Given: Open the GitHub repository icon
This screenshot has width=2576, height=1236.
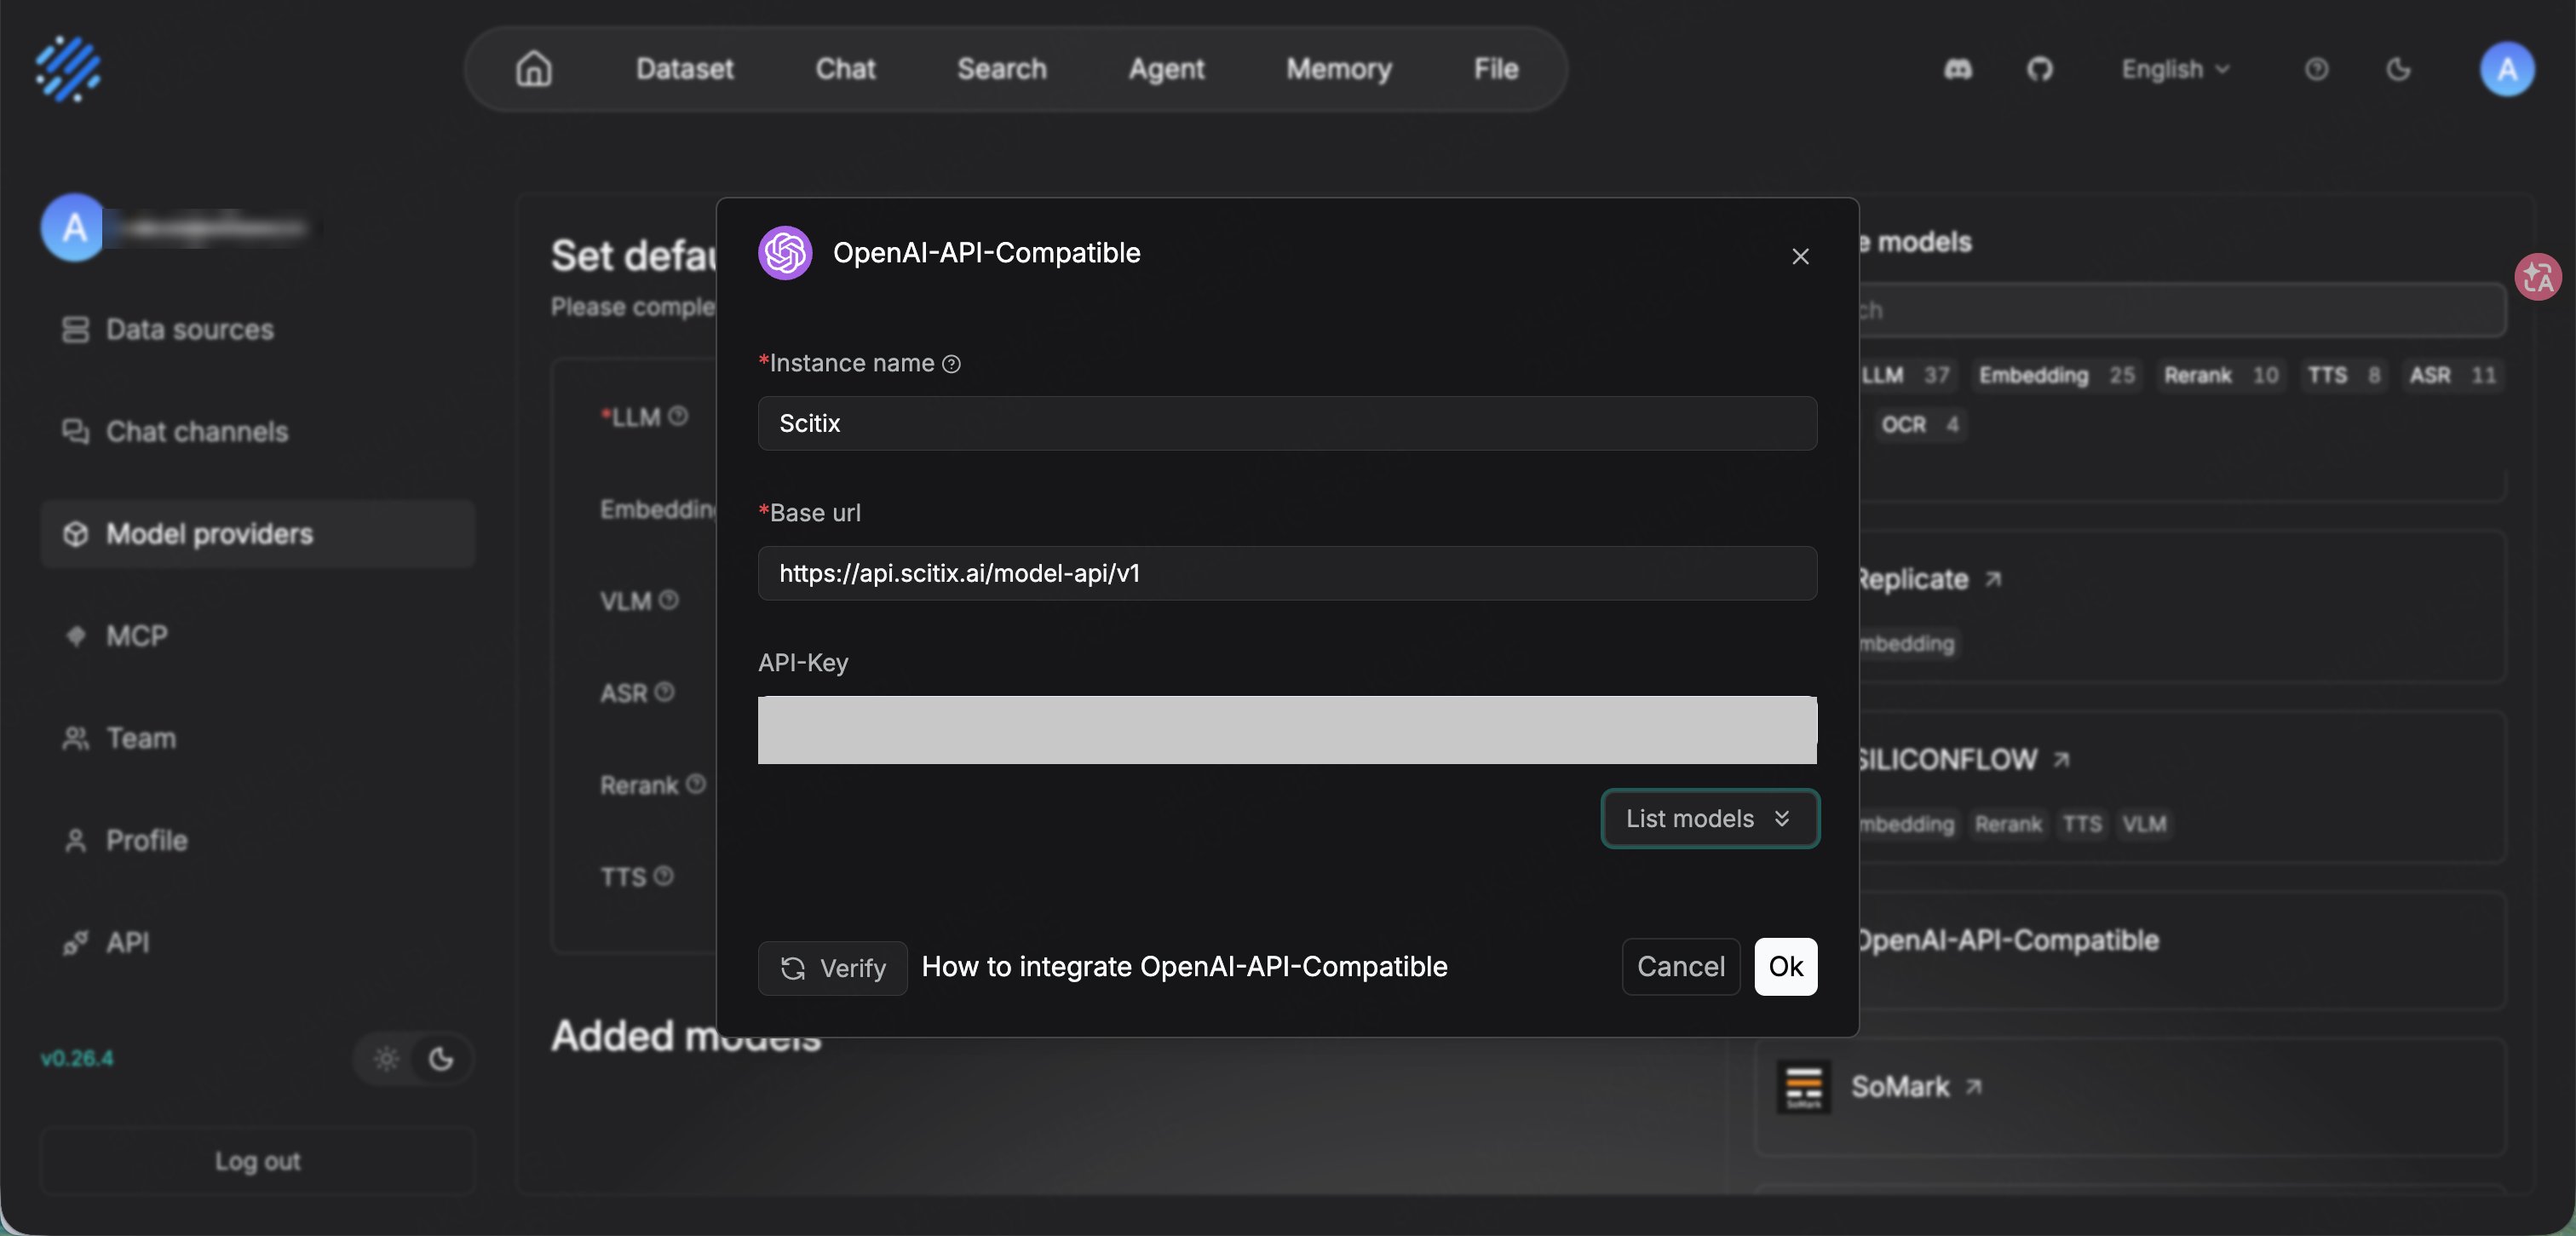Looking at the screenshot, I should coord(2040,69).
